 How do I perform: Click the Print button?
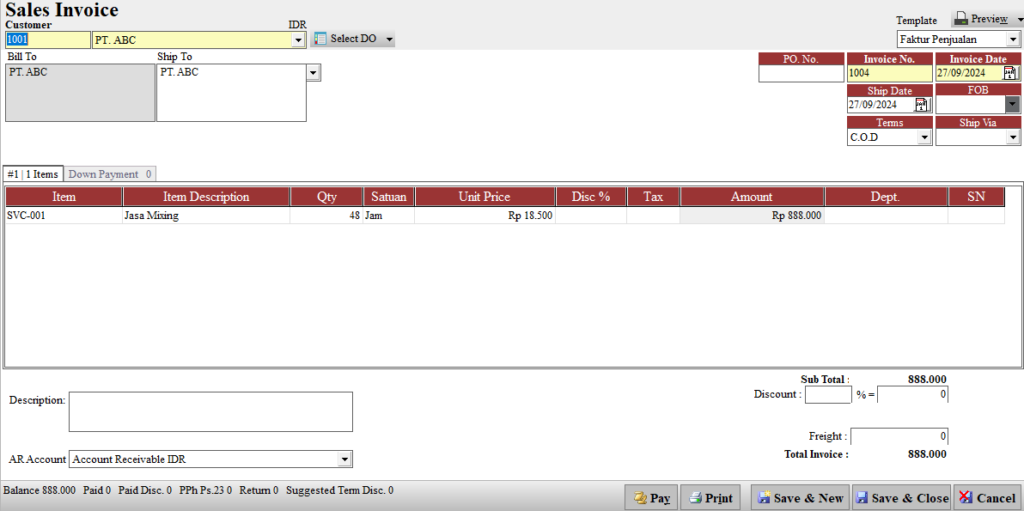[x=711, y=498]
